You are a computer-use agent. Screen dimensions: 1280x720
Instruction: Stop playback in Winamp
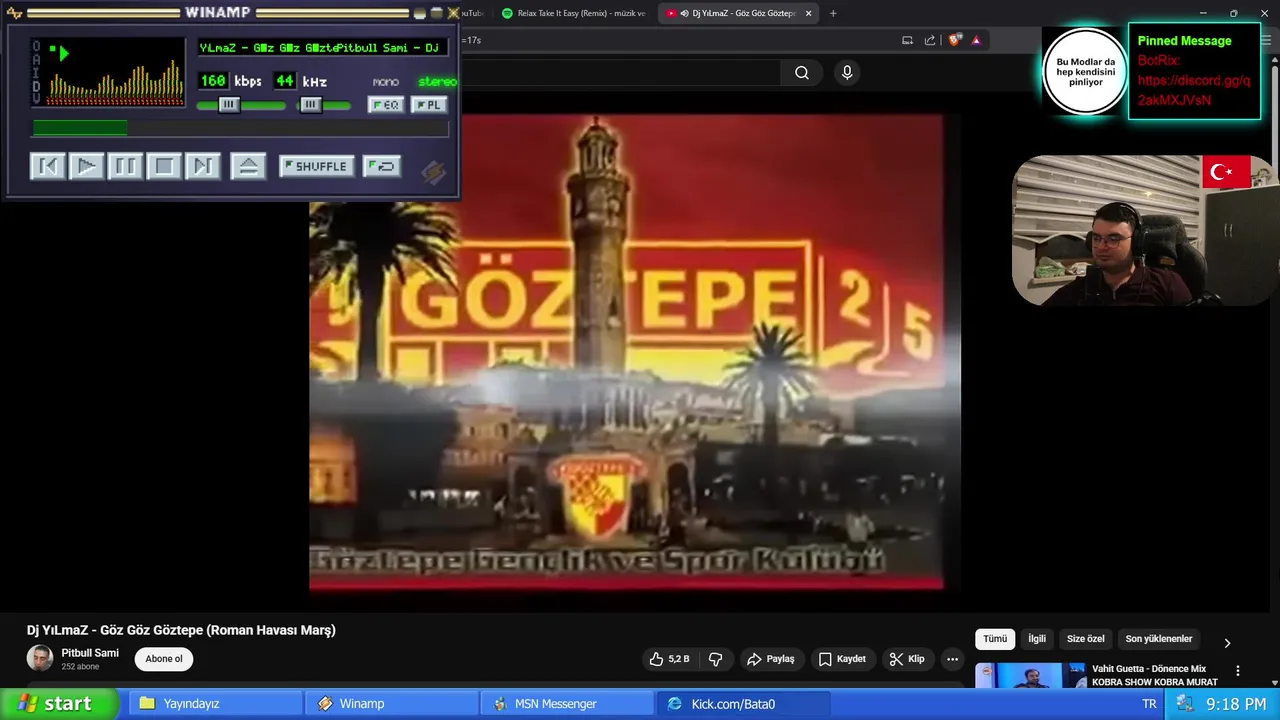pos(164,166)
